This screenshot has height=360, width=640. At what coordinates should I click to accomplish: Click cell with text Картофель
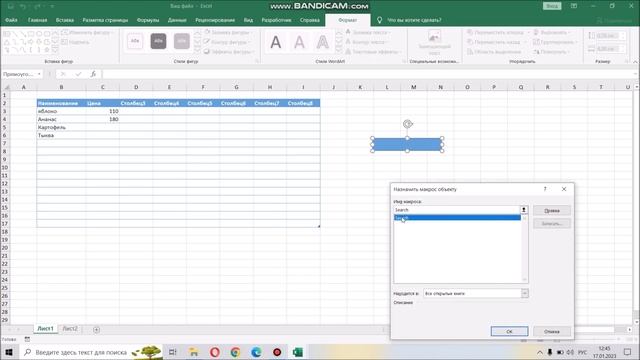point(61,127)
